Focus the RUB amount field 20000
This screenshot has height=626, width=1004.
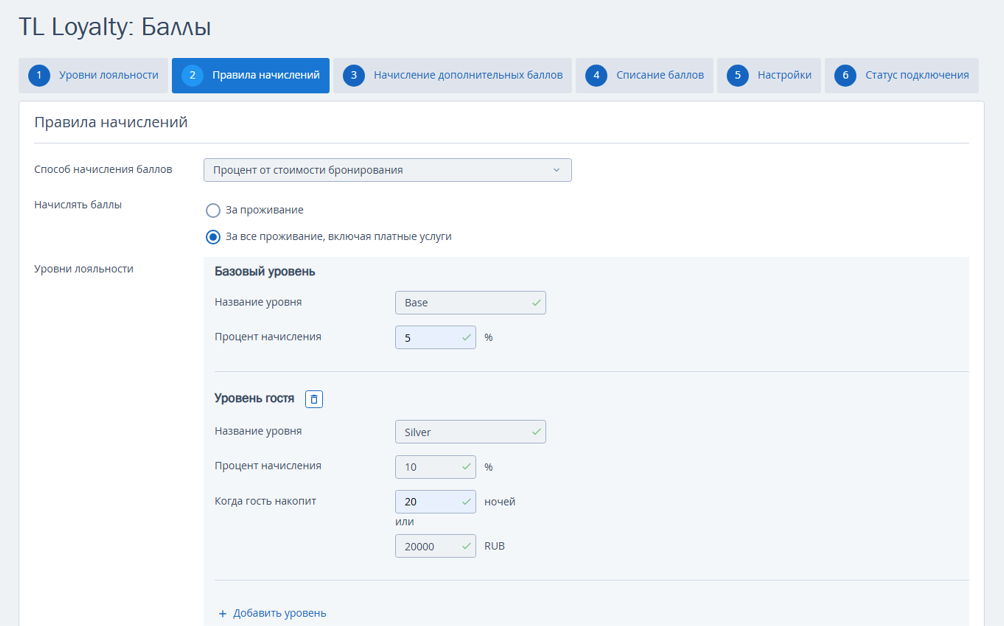coord(435,546)
